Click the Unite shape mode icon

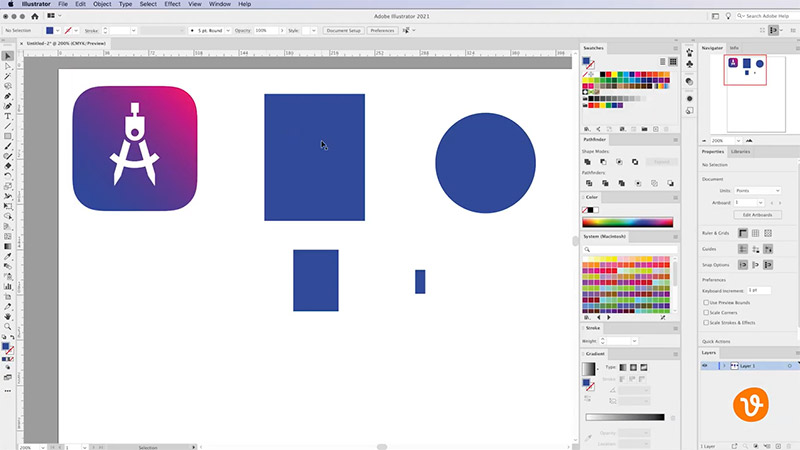(x=587, y=162)
